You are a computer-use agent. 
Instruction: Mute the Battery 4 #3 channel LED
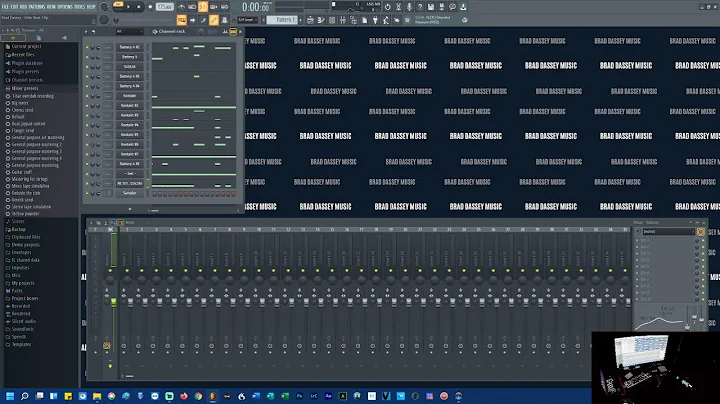(x=87, y=76)
